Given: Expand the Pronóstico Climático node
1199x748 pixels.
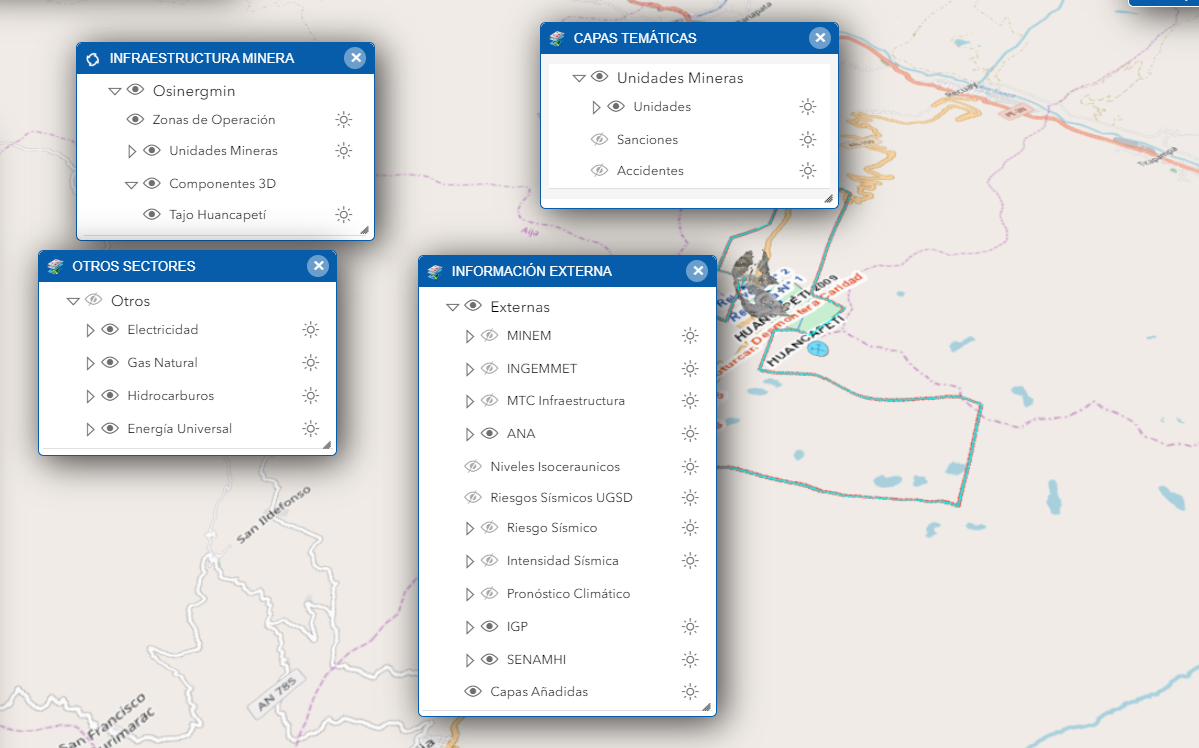Looking at the screenshot, I should point(470,594).
